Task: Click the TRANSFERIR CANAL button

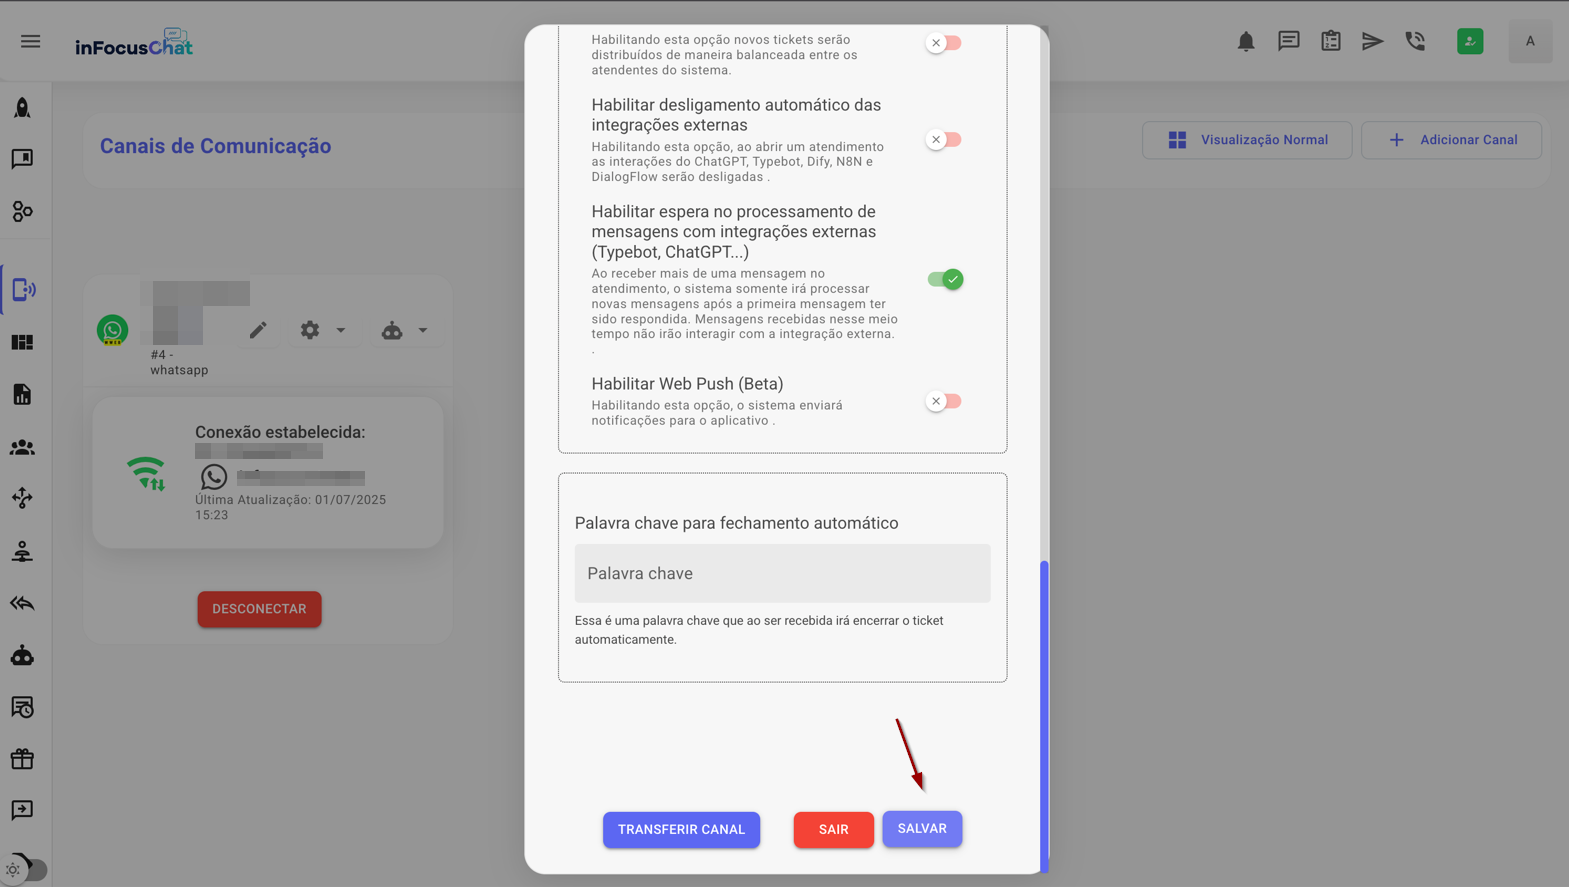Action: click(681, 830)
